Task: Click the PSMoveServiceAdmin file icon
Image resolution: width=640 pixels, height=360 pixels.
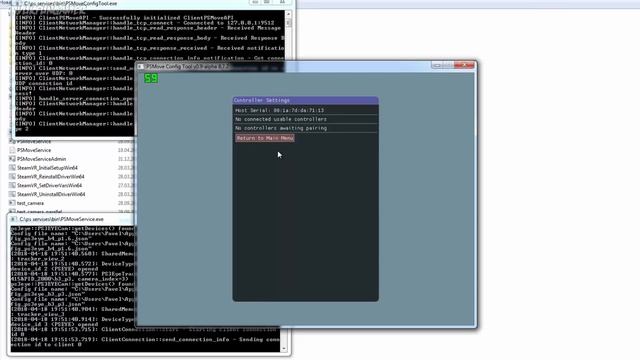Action: pos(12,159)
